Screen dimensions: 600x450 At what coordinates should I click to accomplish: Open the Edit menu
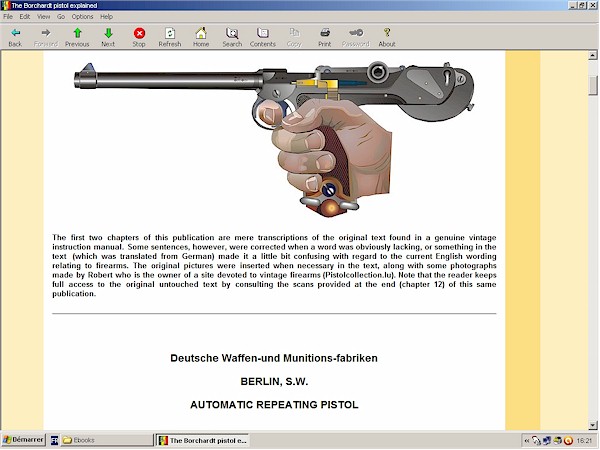pos(25,16)
